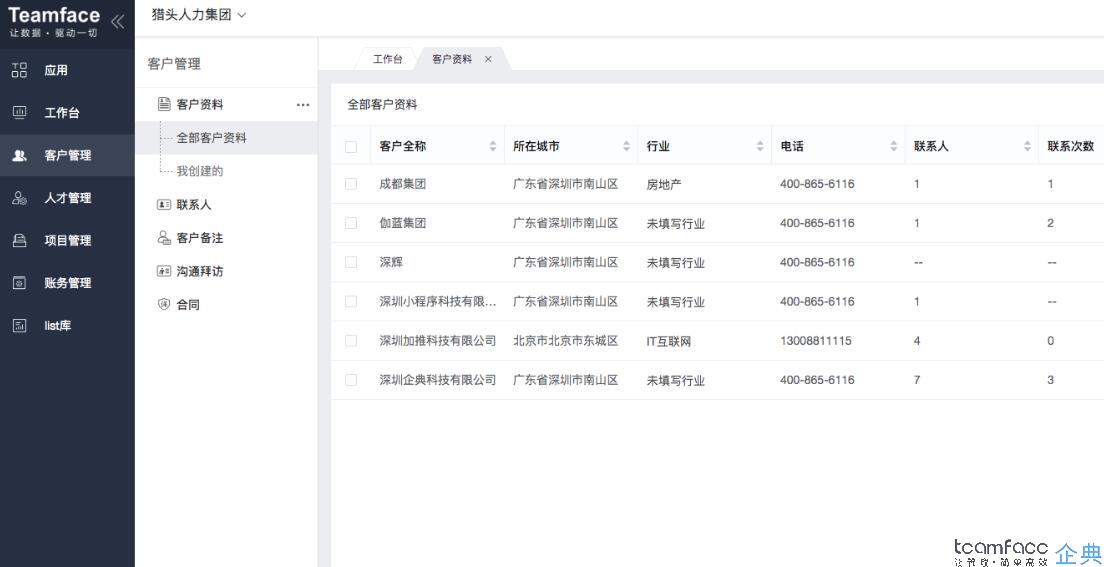
Task: Check the 伽蓝集团 row checkbox
Action: tap(351, 223)
